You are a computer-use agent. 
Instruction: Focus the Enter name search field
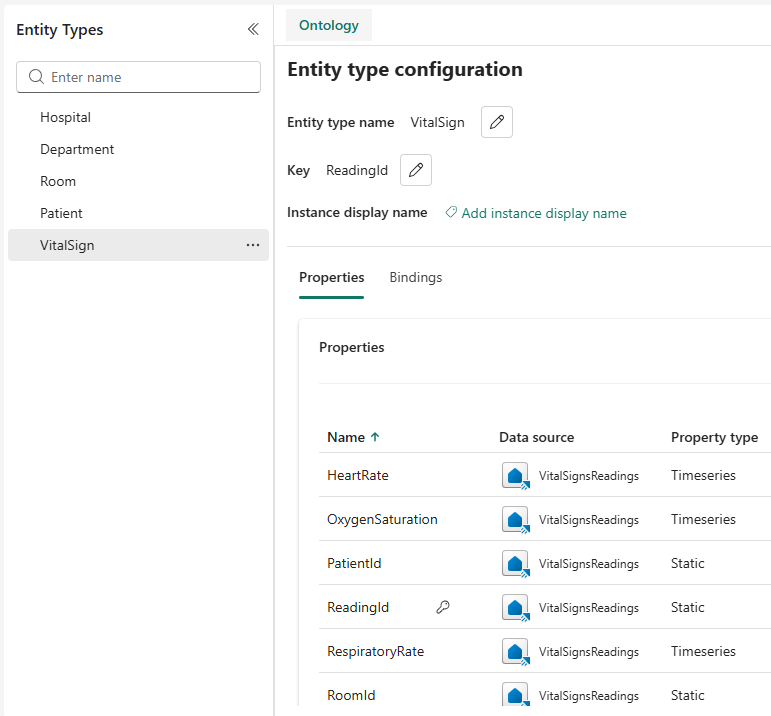[138, 77]
